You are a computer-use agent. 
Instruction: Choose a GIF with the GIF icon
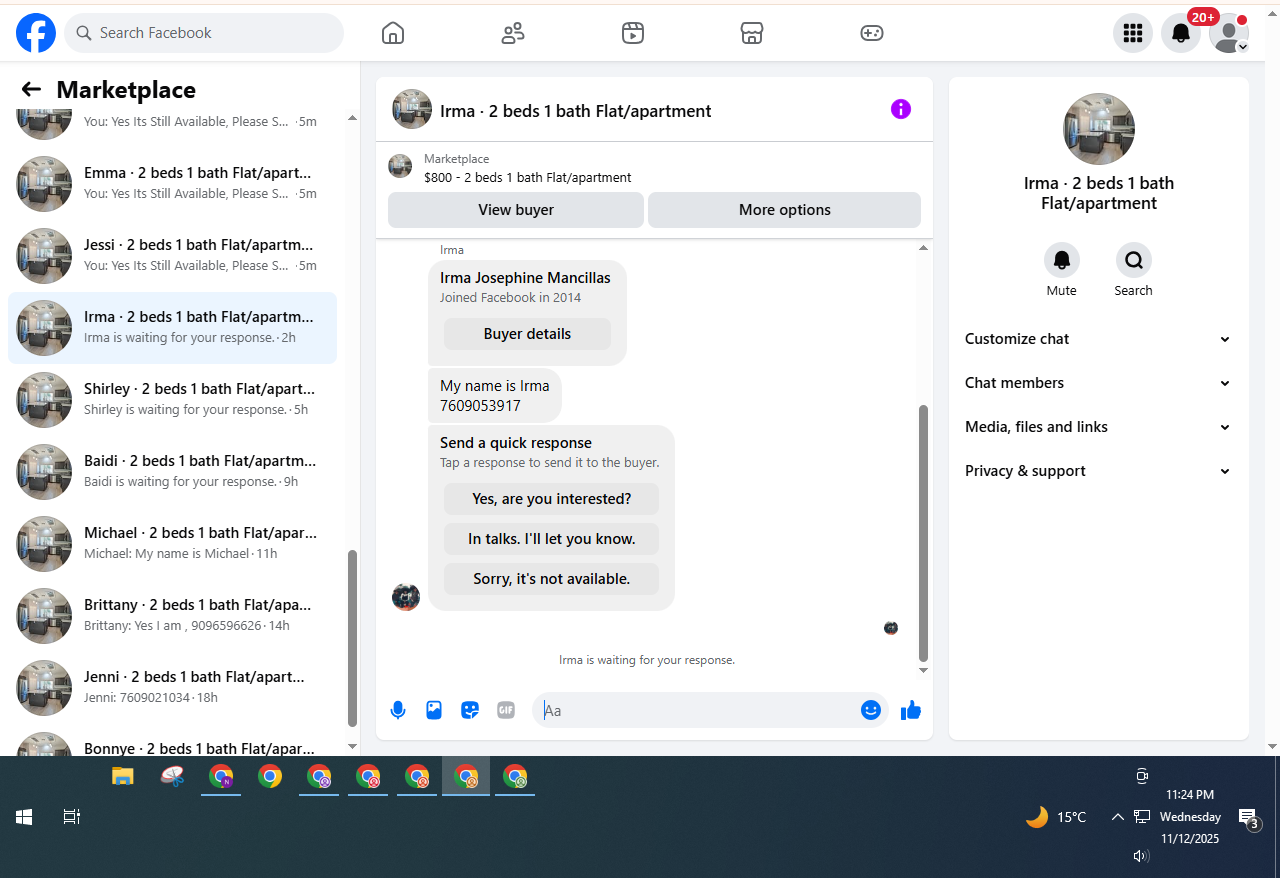pyautogui.click(x=506, y=710)
